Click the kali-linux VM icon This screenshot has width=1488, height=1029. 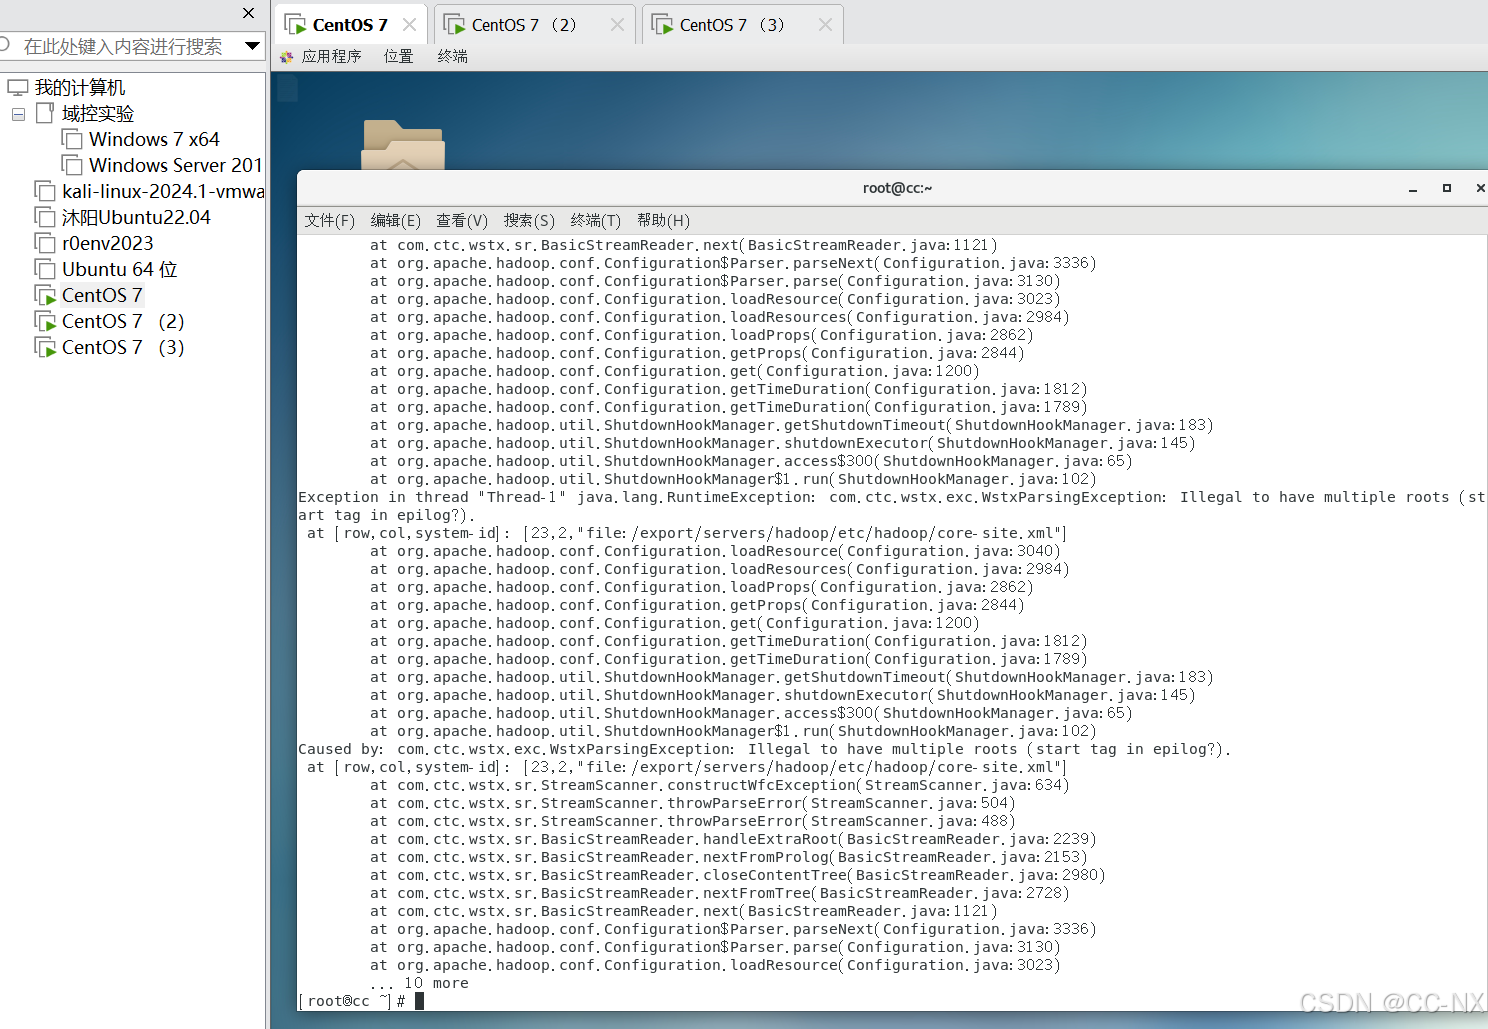point(45,191)
